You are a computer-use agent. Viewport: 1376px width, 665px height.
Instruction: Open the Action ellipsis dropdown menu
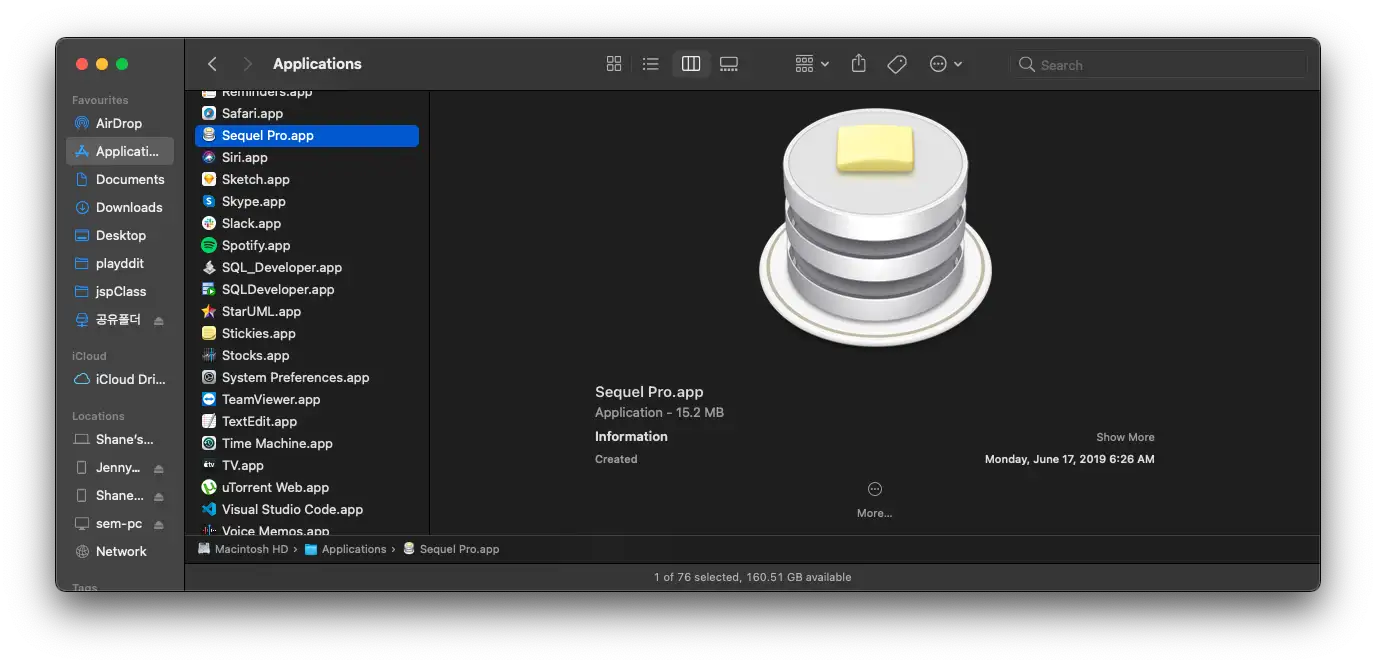[x=945, y=64]
